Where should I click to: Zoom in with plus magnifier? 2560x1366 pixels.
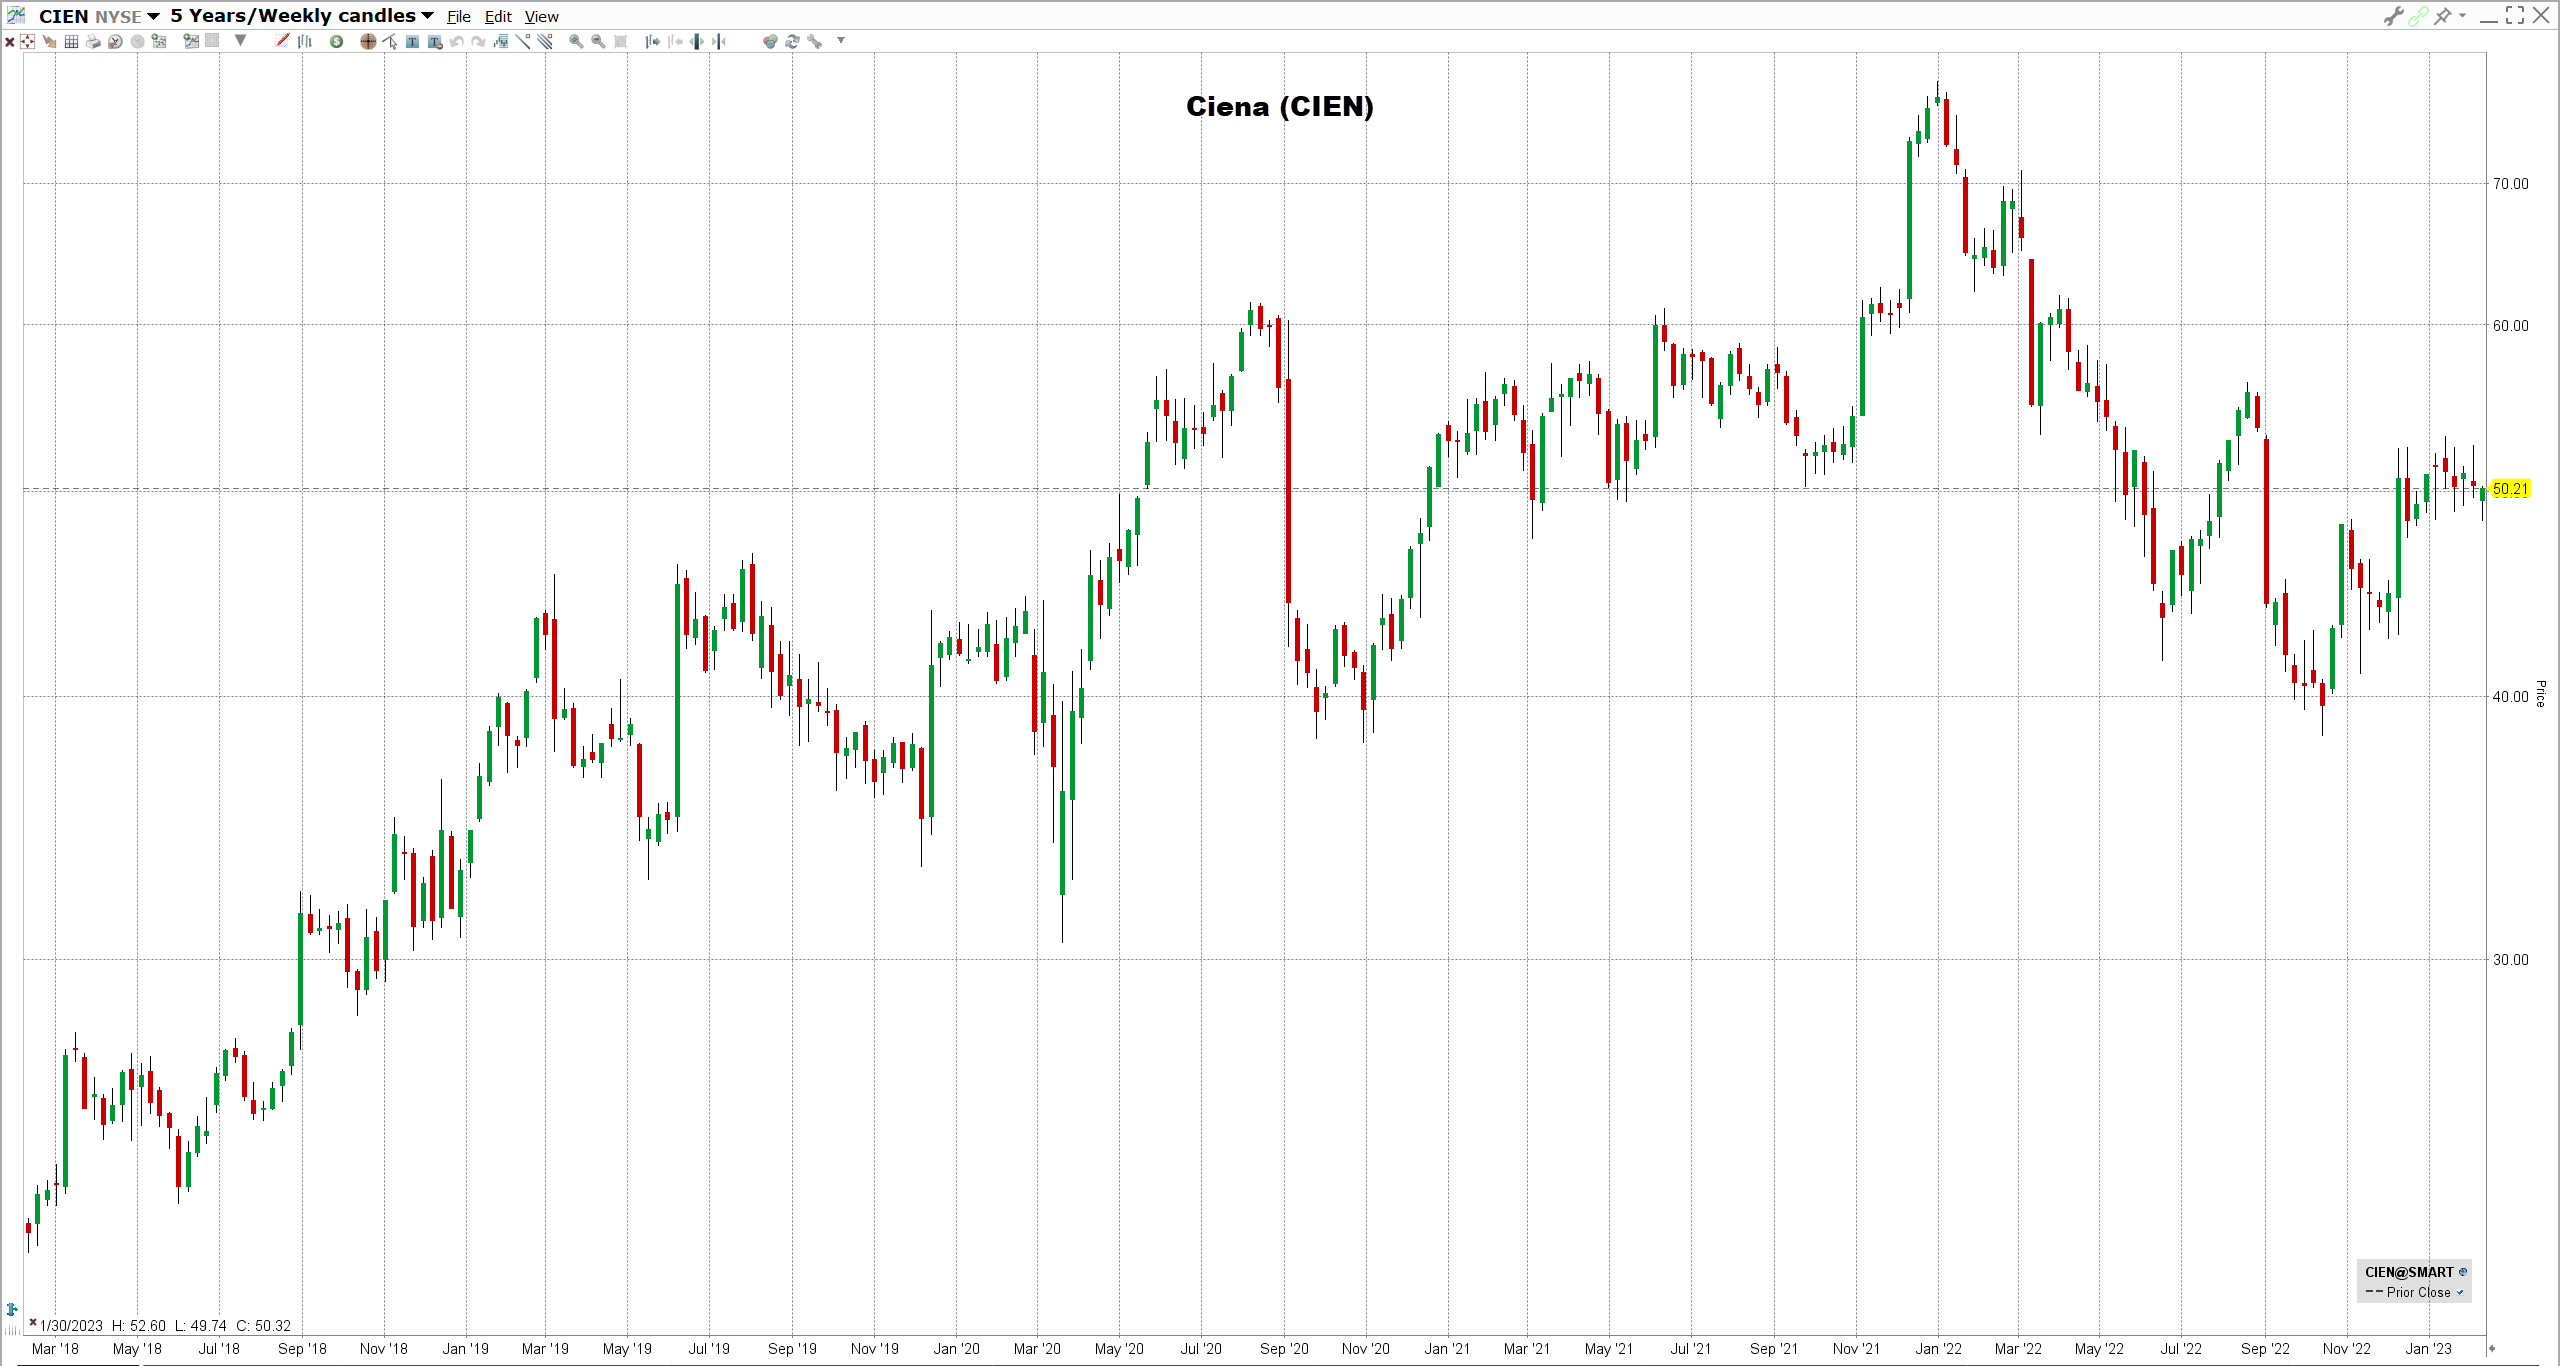point(576,41)
